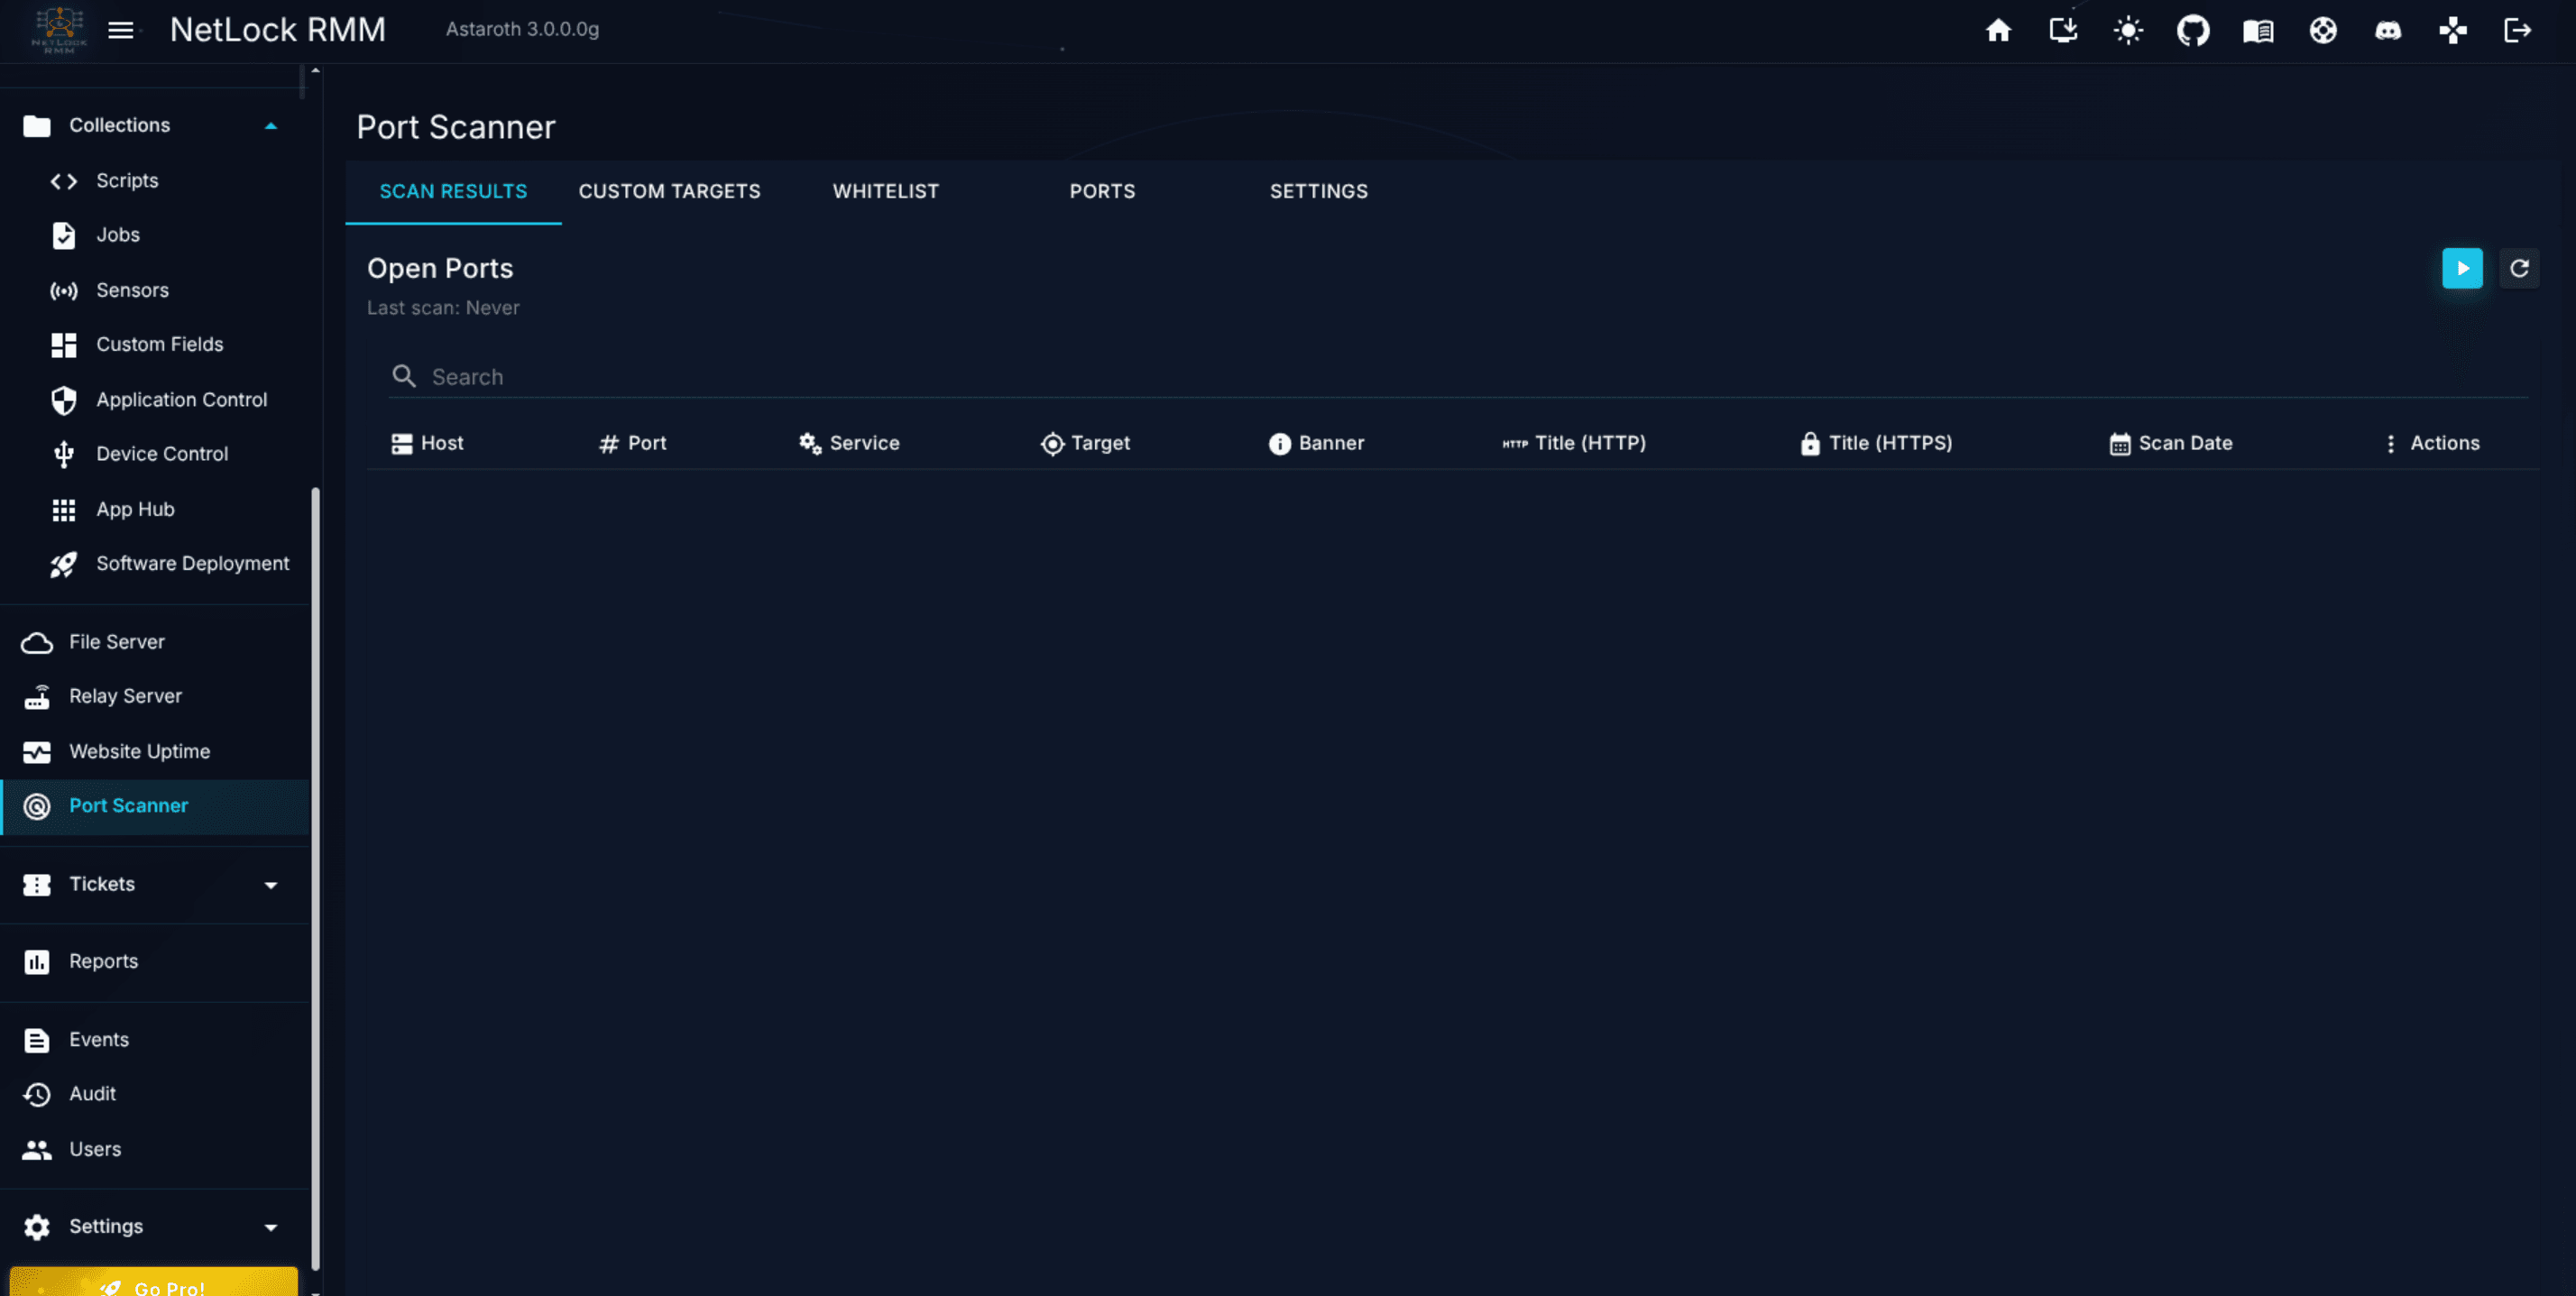Image resolution: width=2576 pixels, height=1296 pixels.
Task: Open the Ports tab
Action: point(1102,191)
